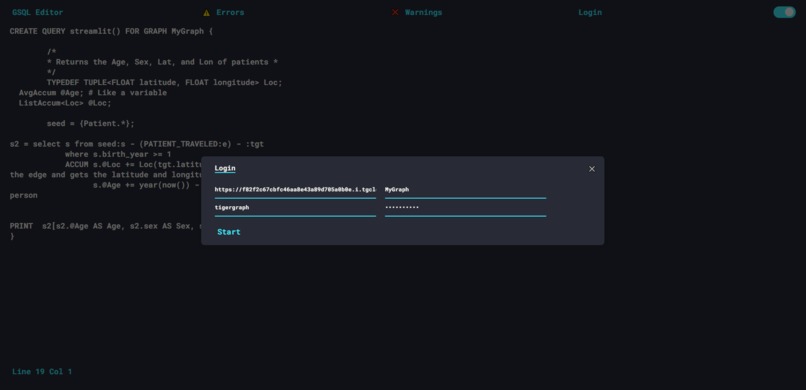Open the Warnings tab
The height and width of the screenshot is (390, 806).
point(423,12)
